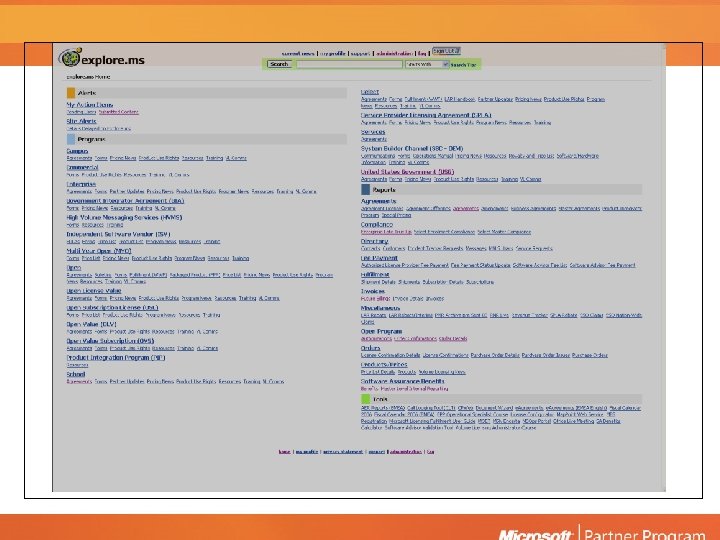This screenshot has width=720, height=540.
Task: Open Product Integration Program (PIP) link
Action: pos(116,358)
